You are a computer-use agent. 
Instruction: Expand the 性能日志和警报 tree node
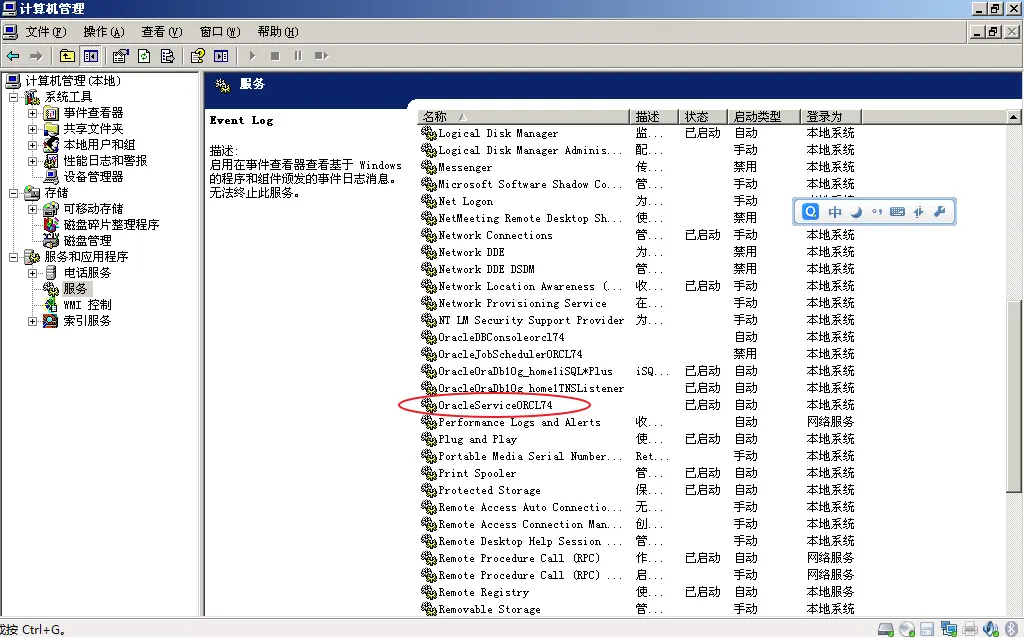(33, 161)
